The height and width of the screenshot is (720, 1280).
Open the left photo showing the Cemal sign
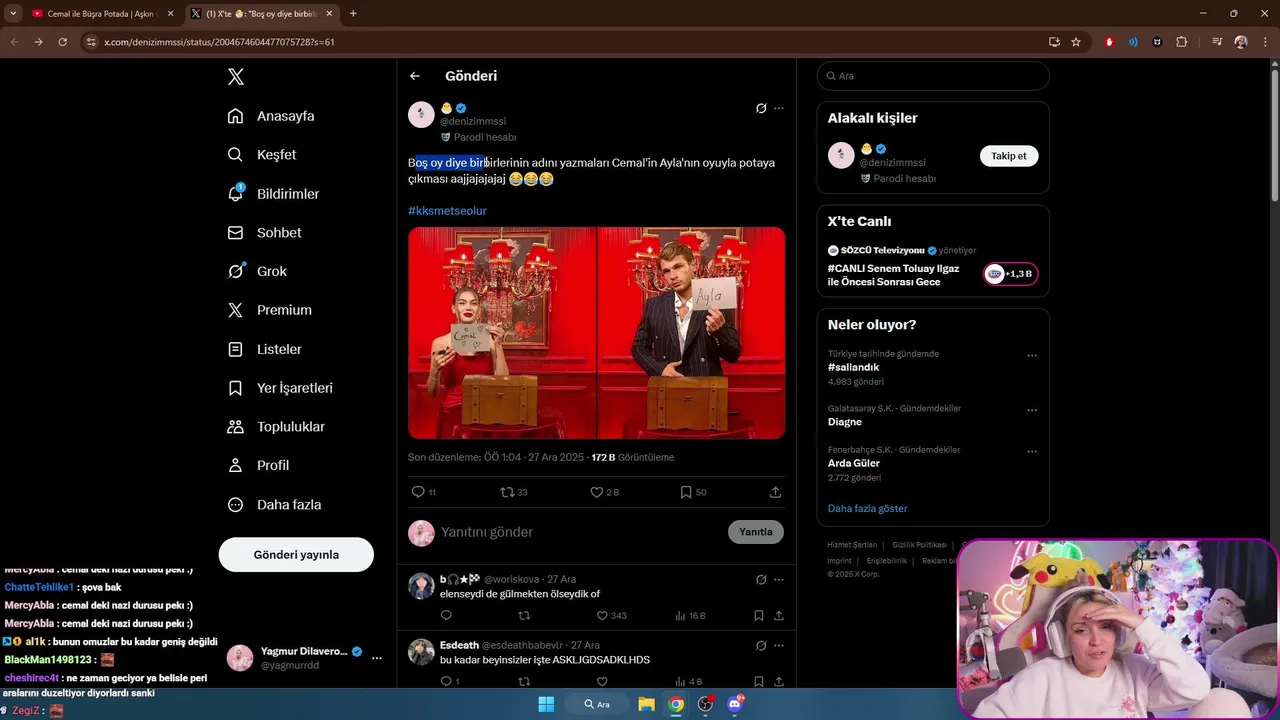[501, 333]
